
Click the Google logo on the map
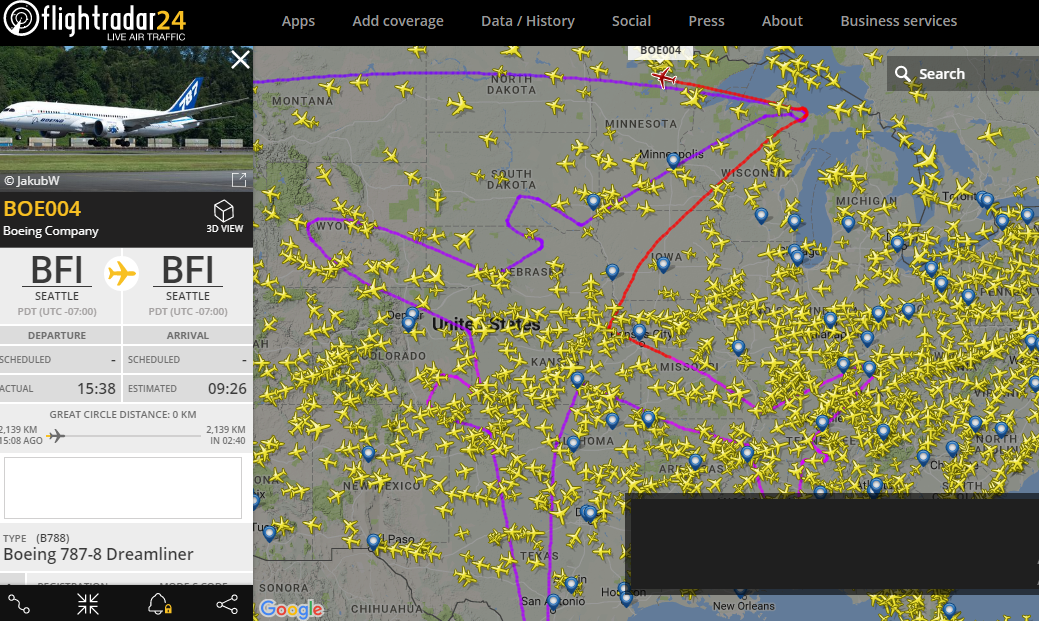(x=291, y=608)
